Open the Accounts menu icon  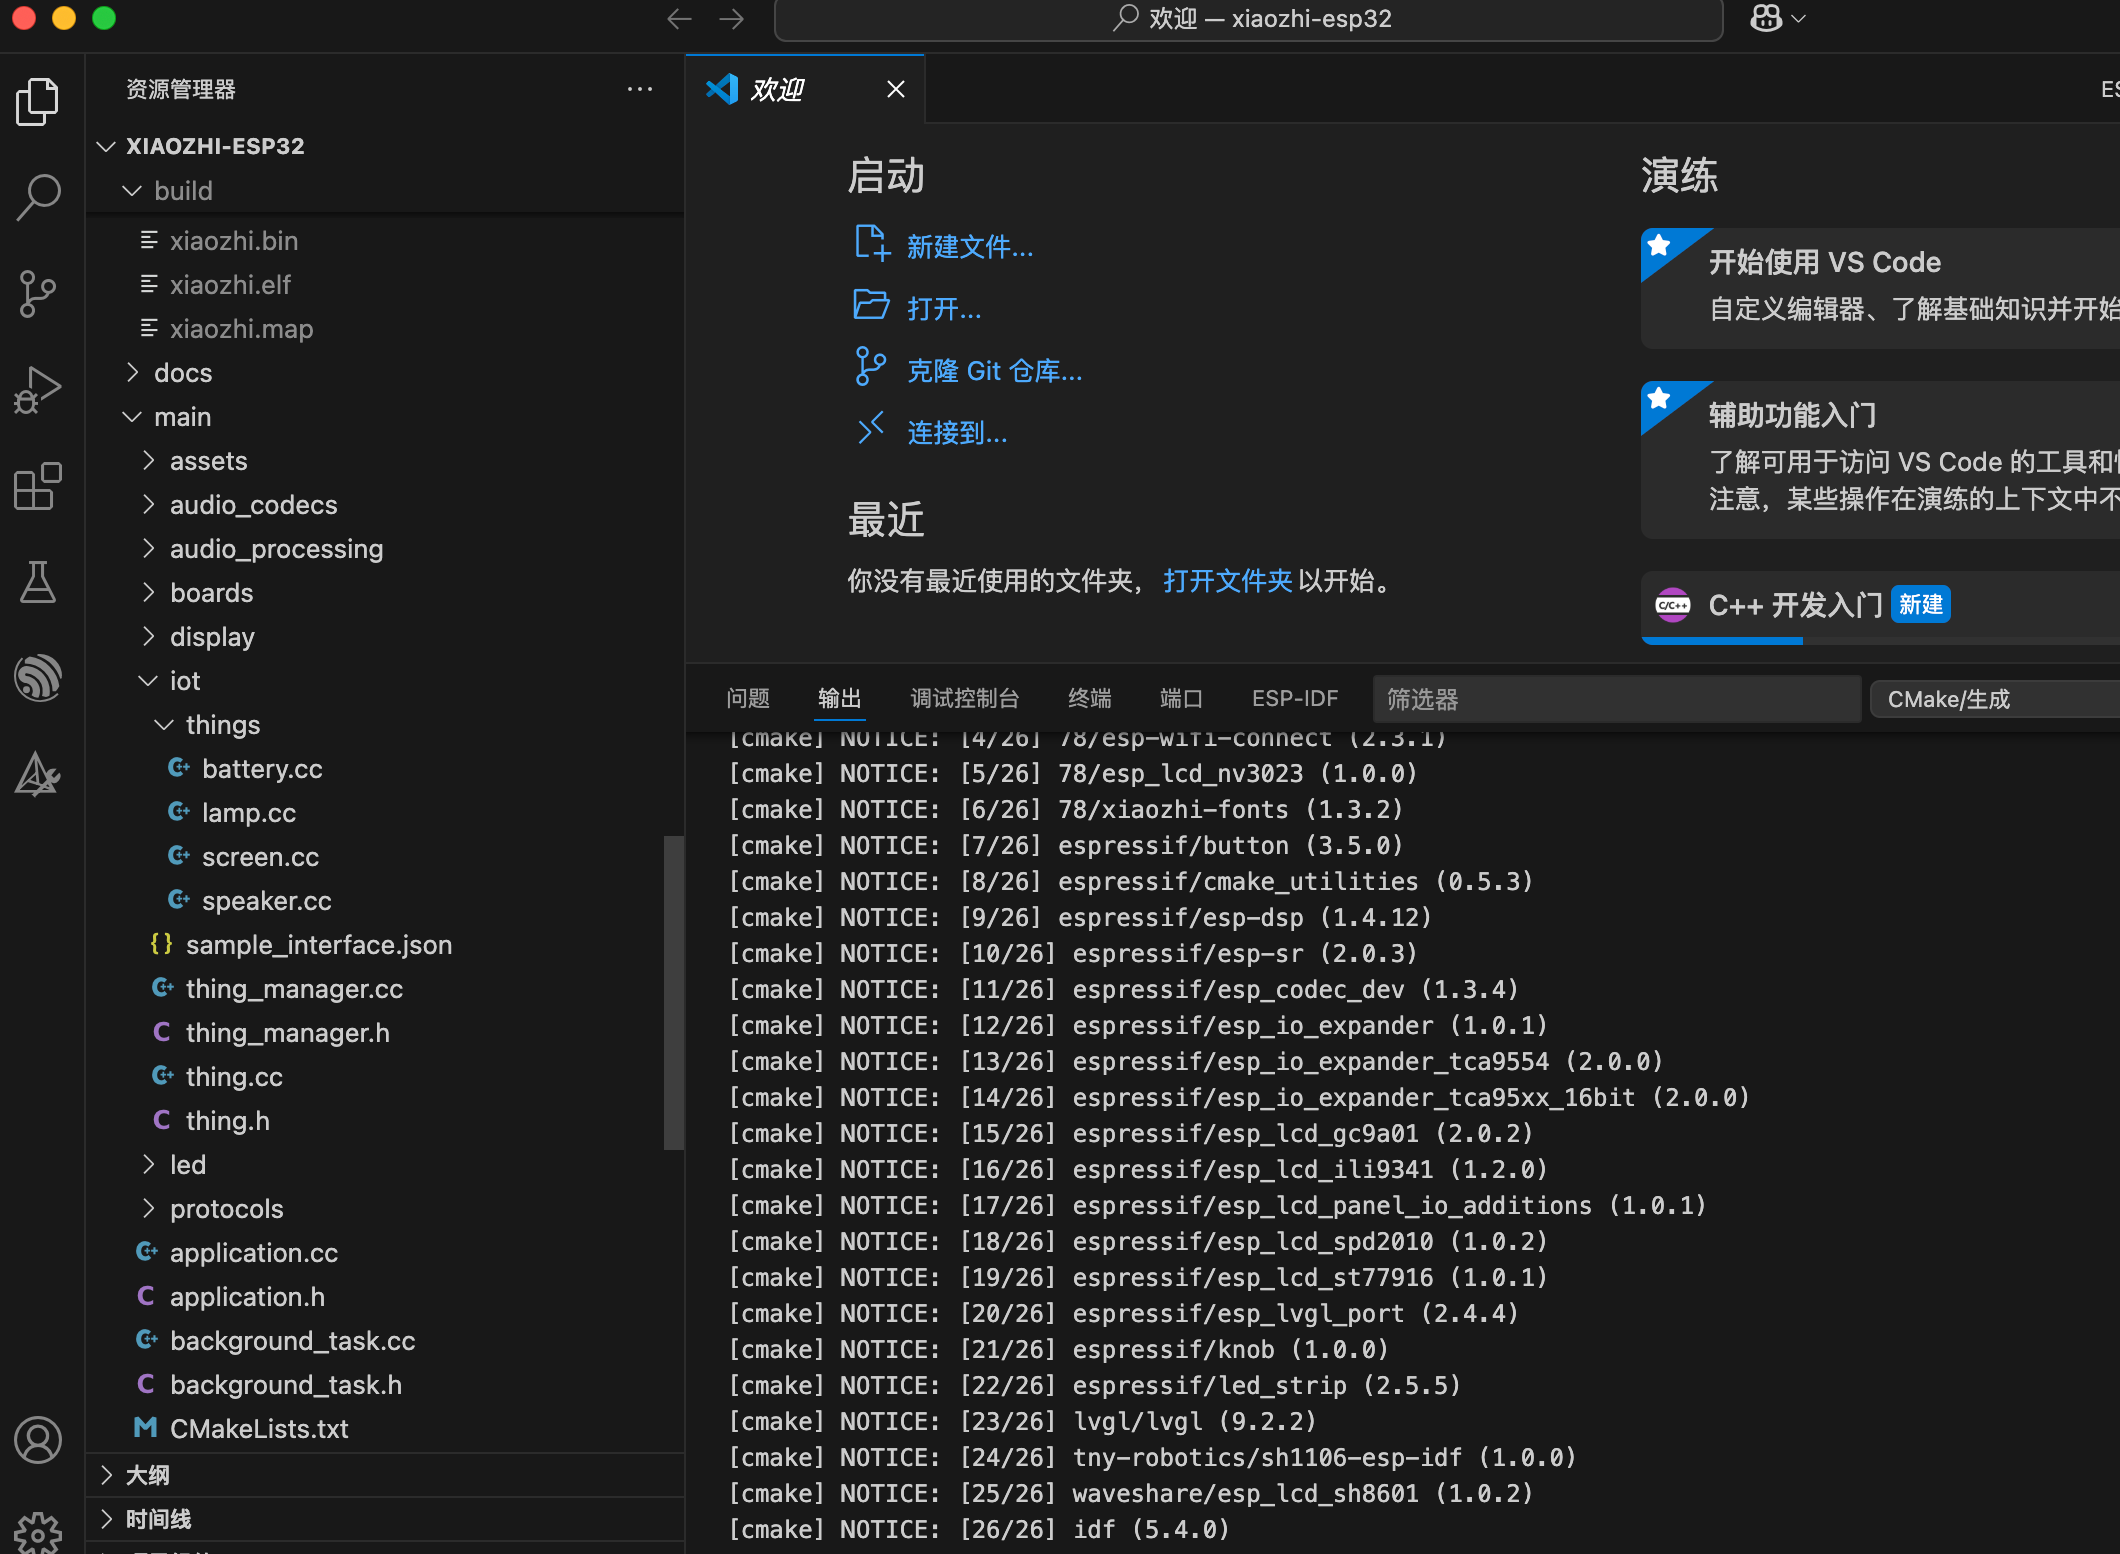tap(39, 1440)
